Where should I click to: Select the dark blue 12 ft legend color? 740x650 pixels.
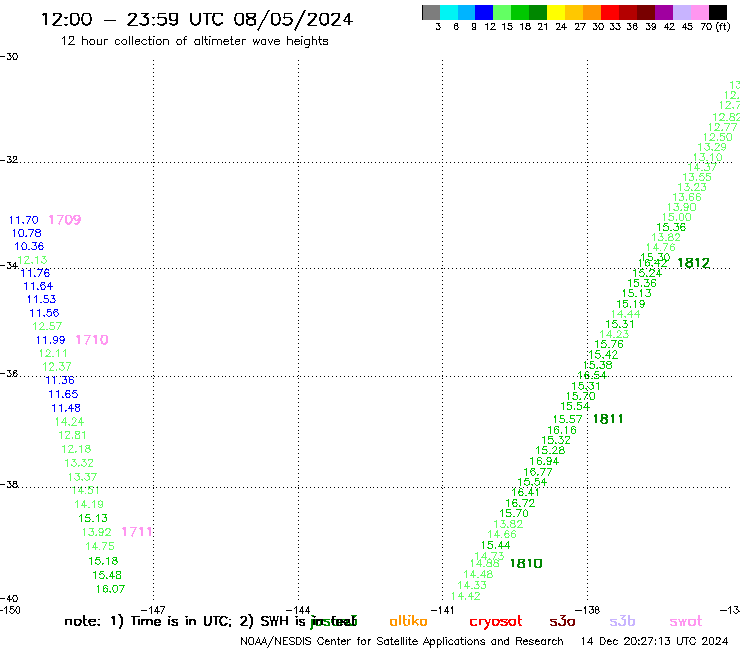click(x=484, y=12)
